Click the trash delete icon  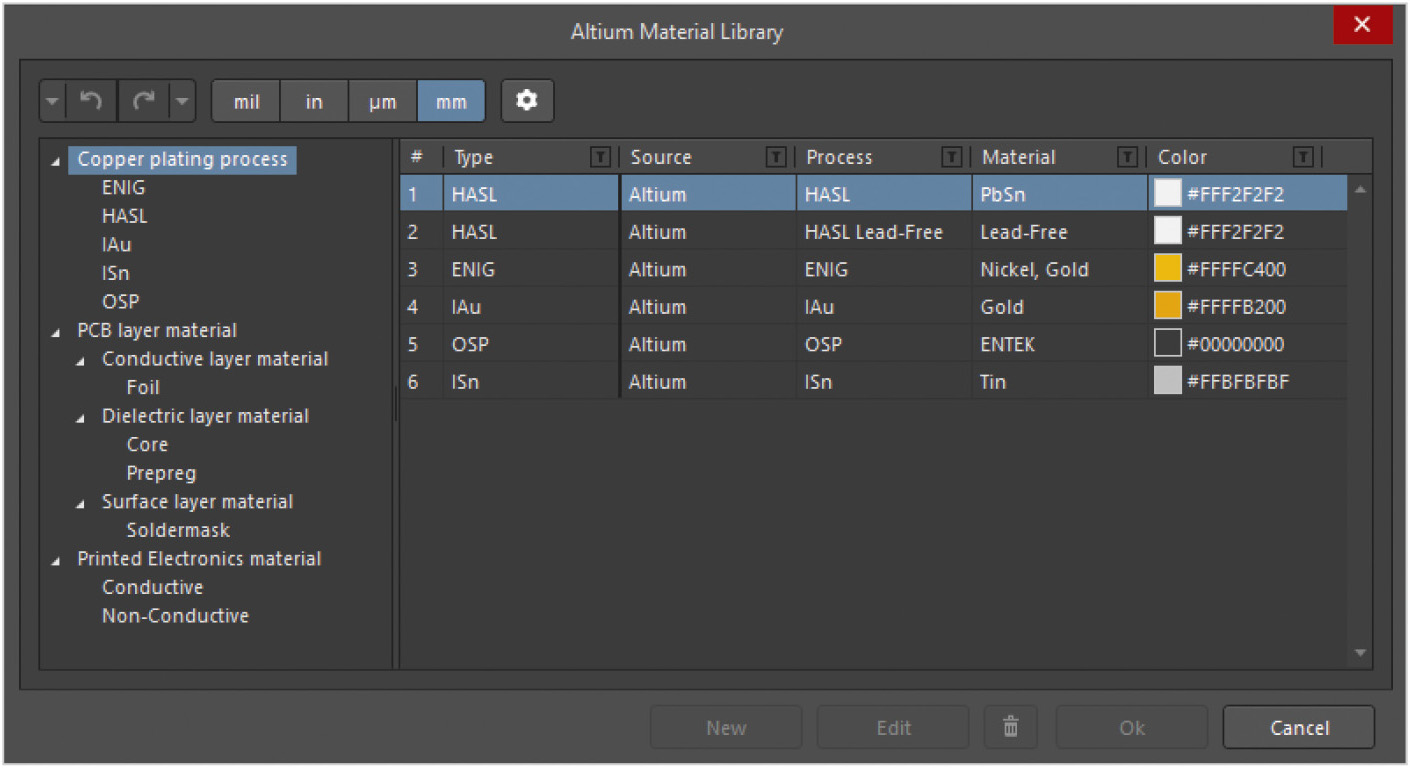pyautogui.click(x=1011, y=727)
